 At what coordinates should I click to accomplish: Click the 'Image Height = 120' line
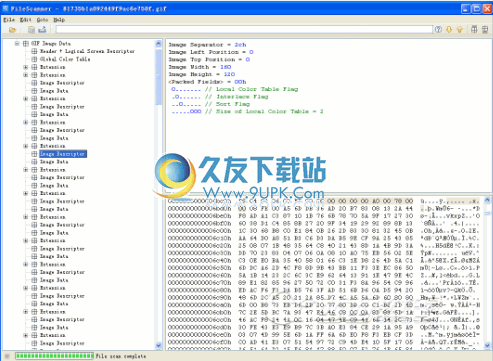tap(202, 74)
